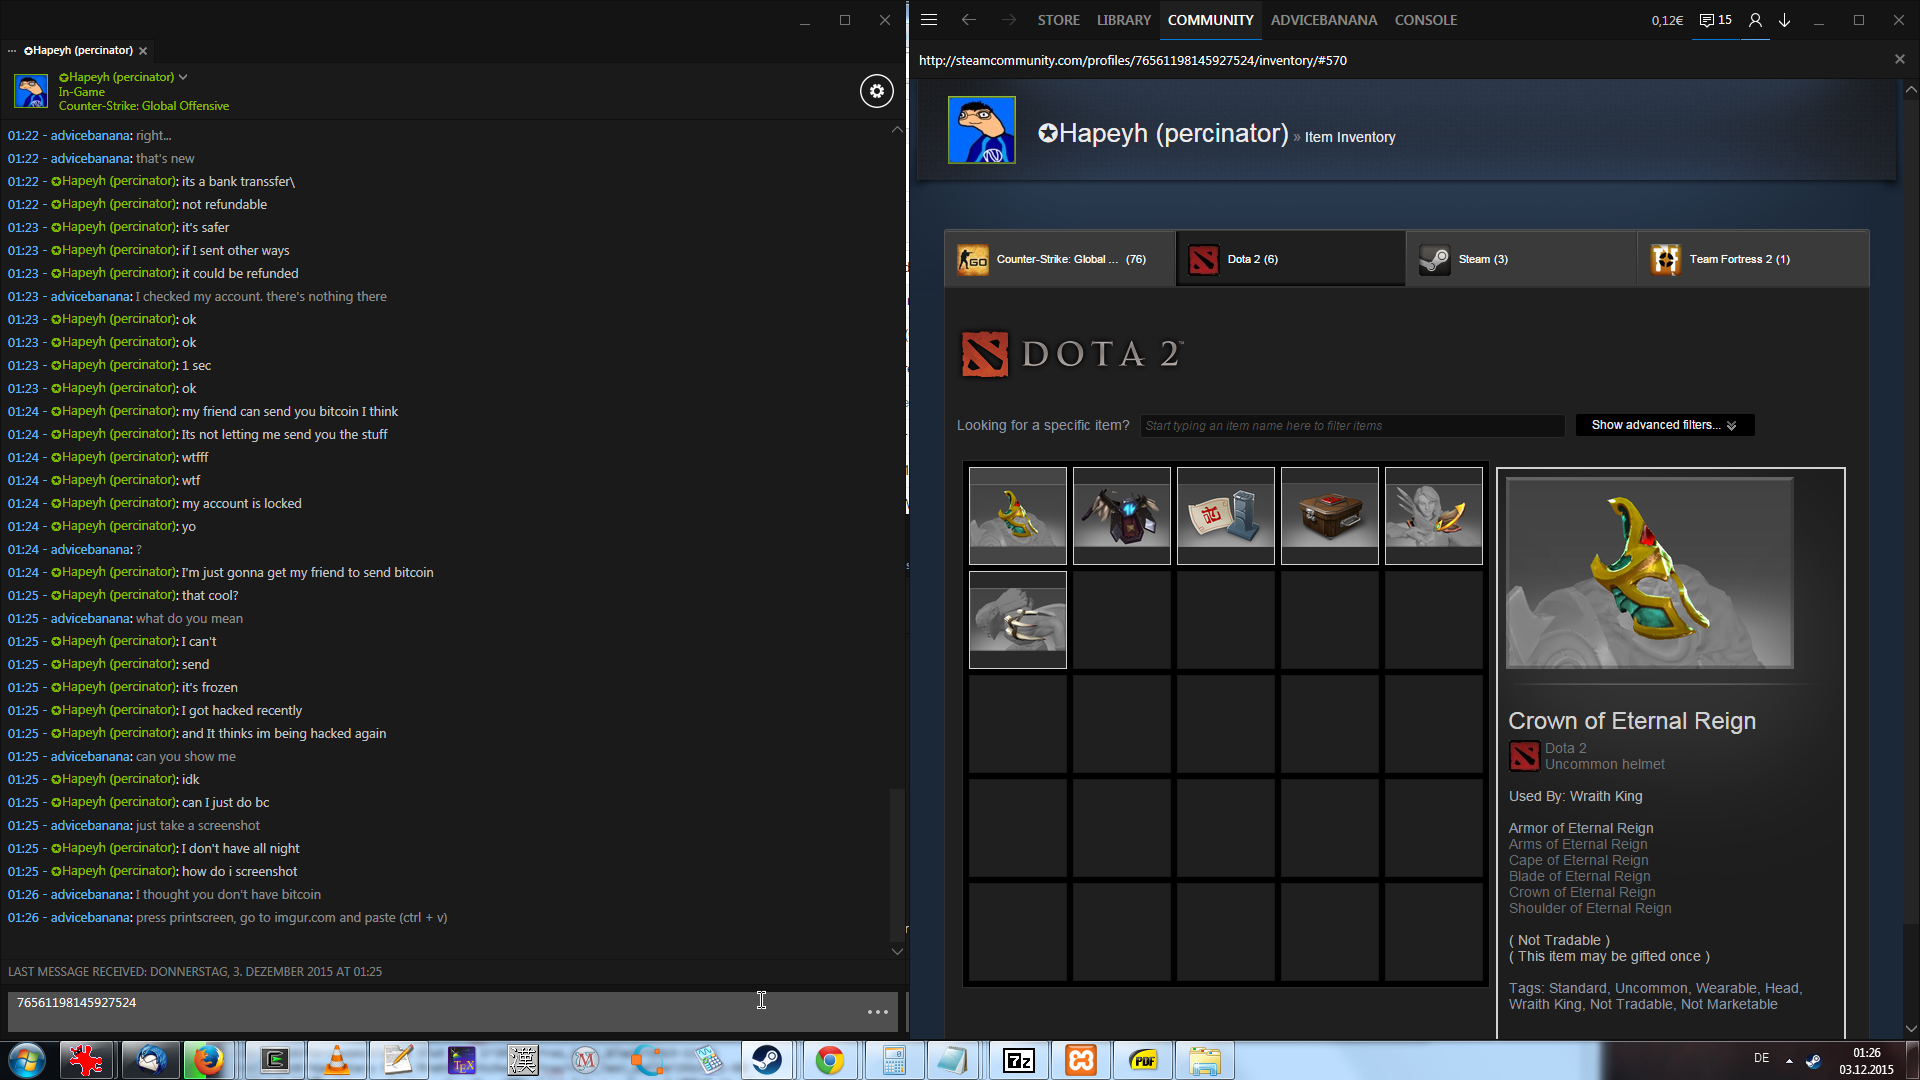Open chat settings gear icon
Viewport: 1920px width, 1080px height.
876,91
